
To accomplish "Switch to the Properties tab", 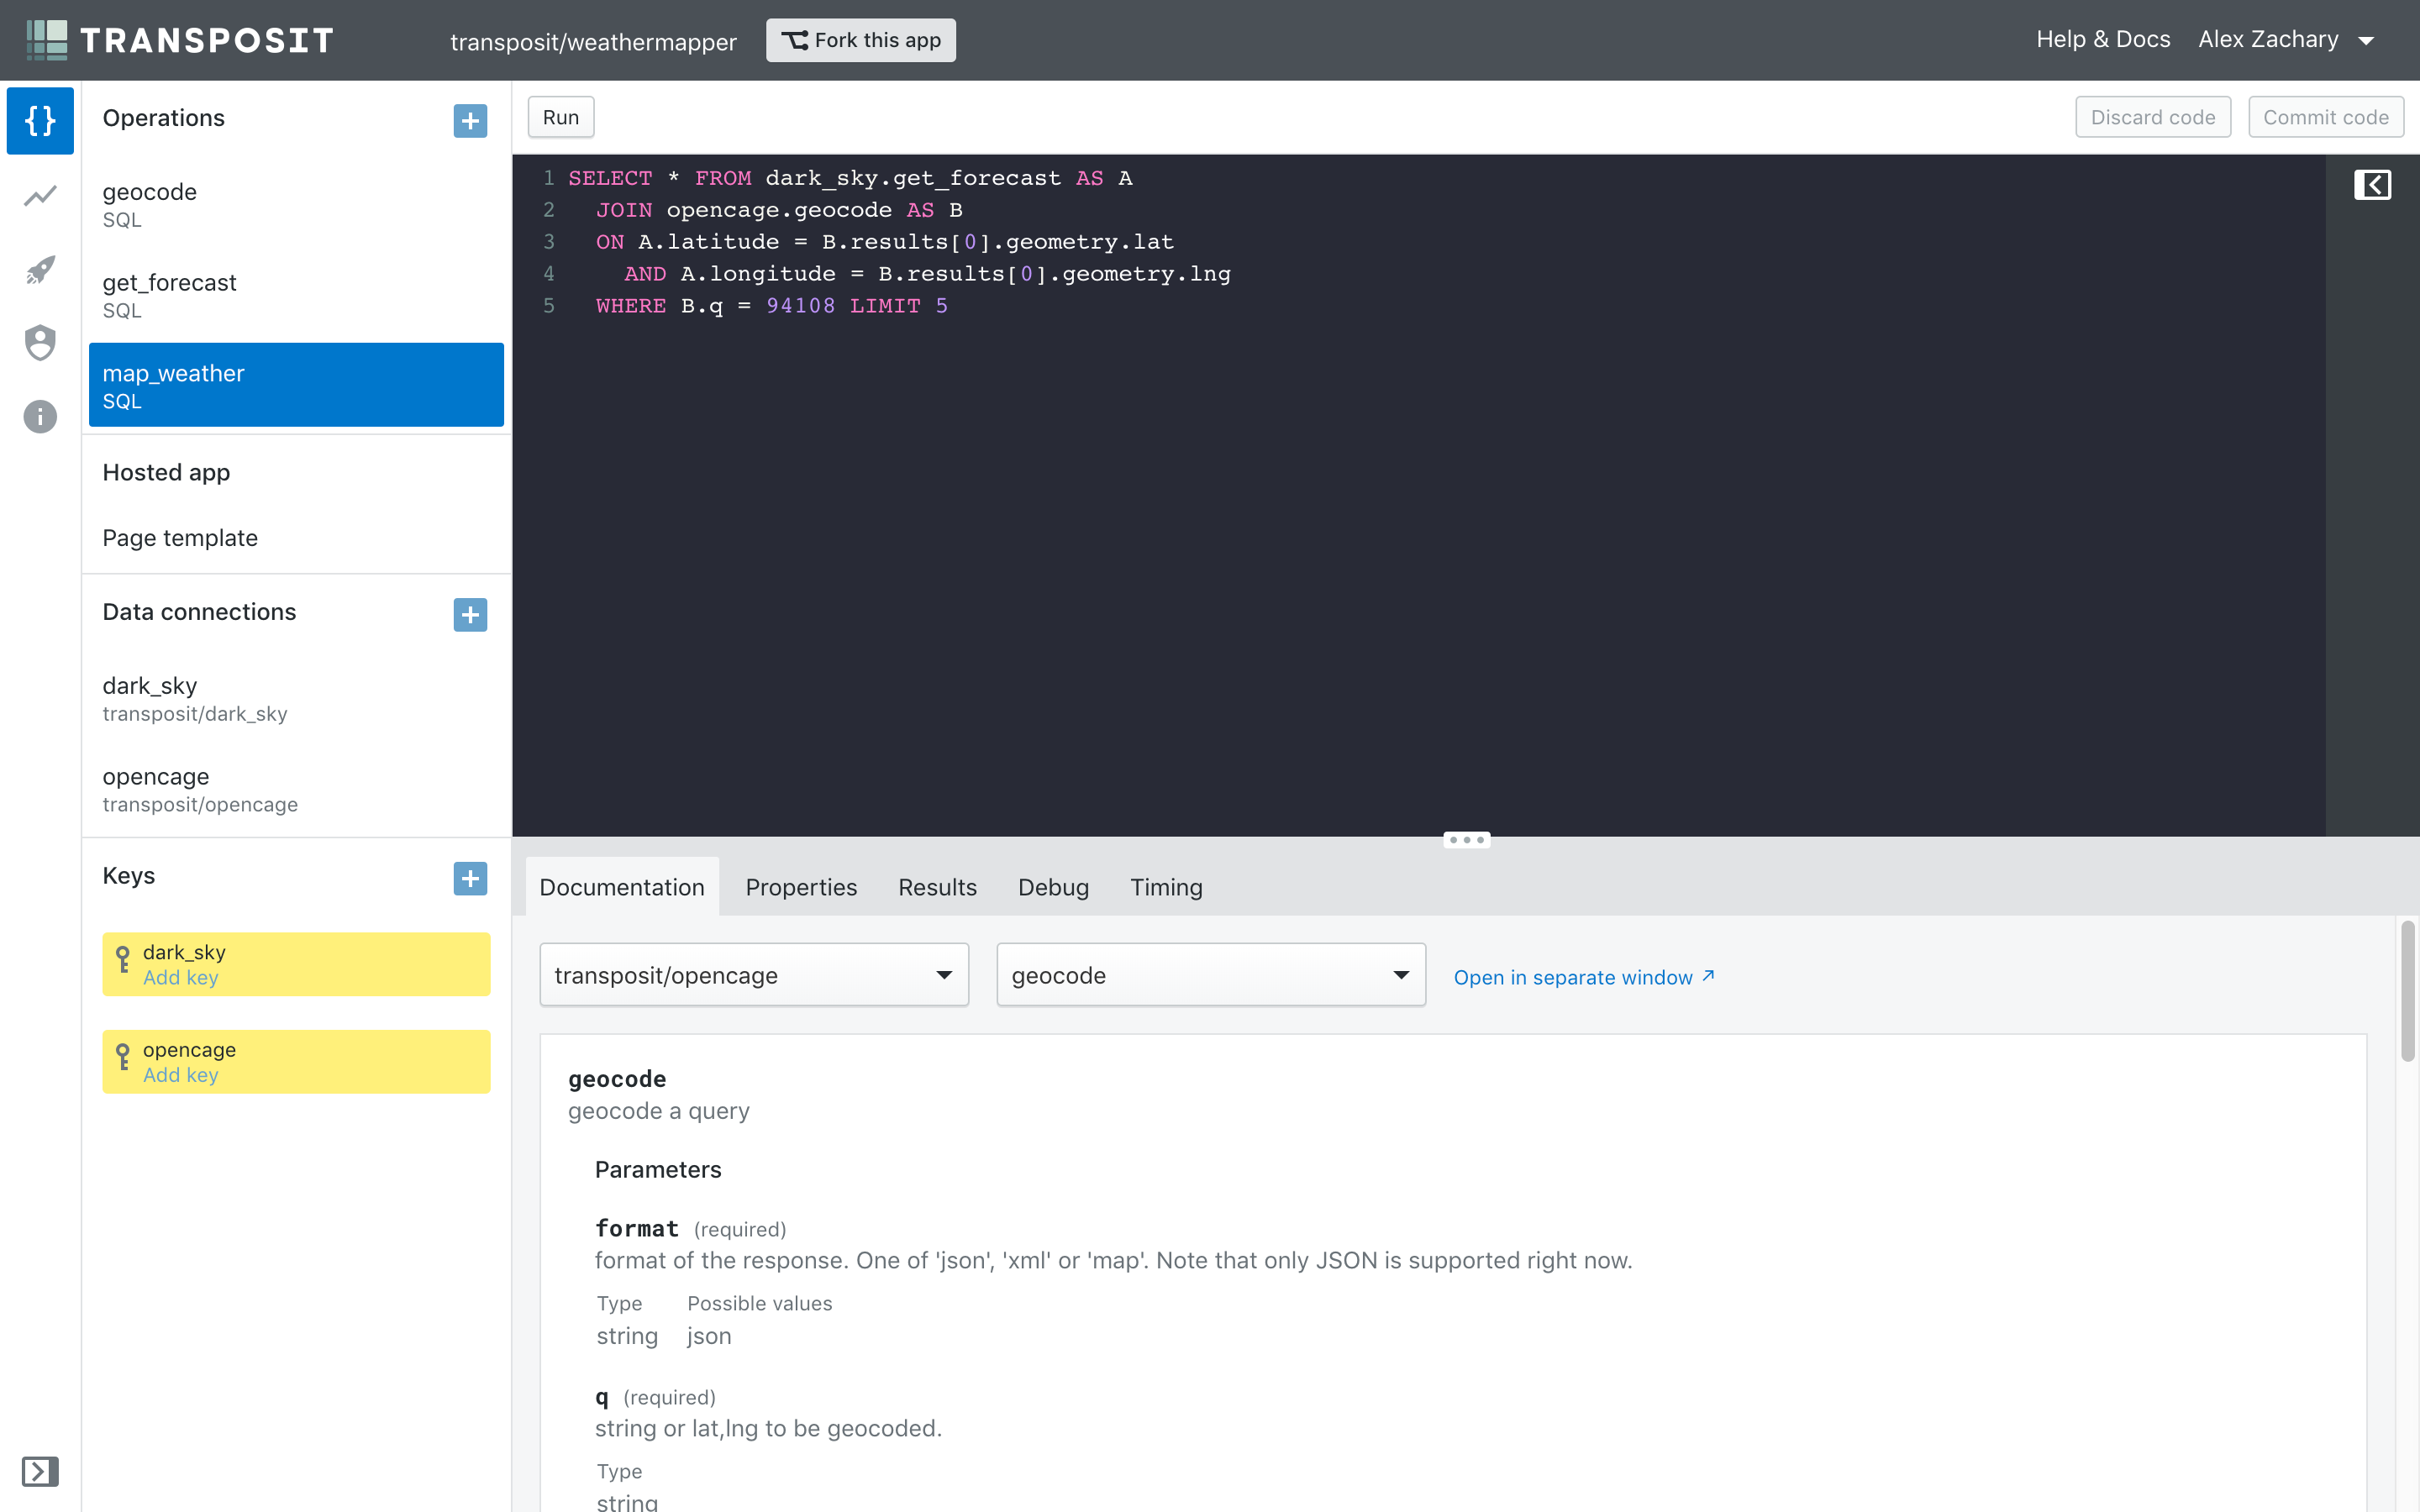I will [801, 887].
